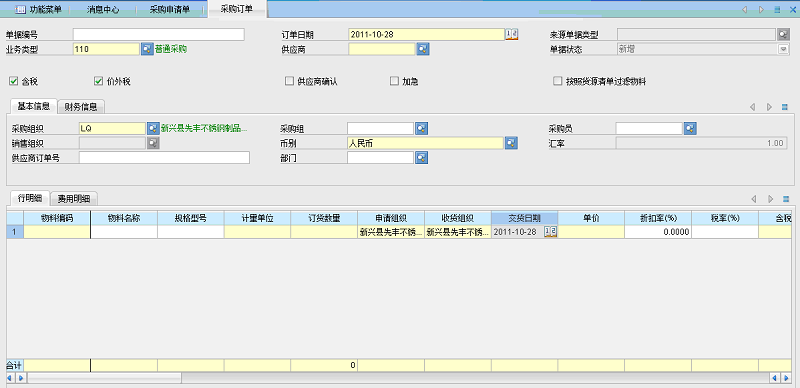This screenshot has height=388, width=800.
Task: Click lookup icon for 部门 field
Action: (x=421, y=158)
